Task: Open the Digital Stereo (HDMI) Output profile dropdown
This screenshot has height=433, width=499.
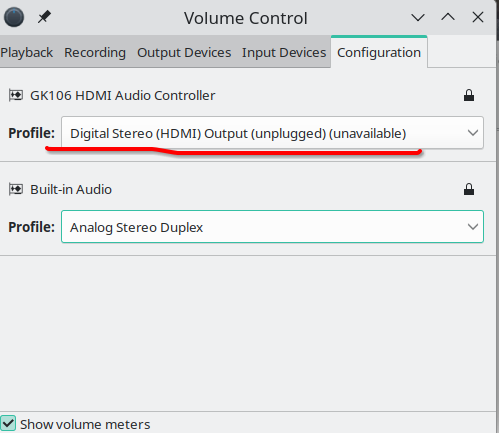Action: click(x=272, y=133)
